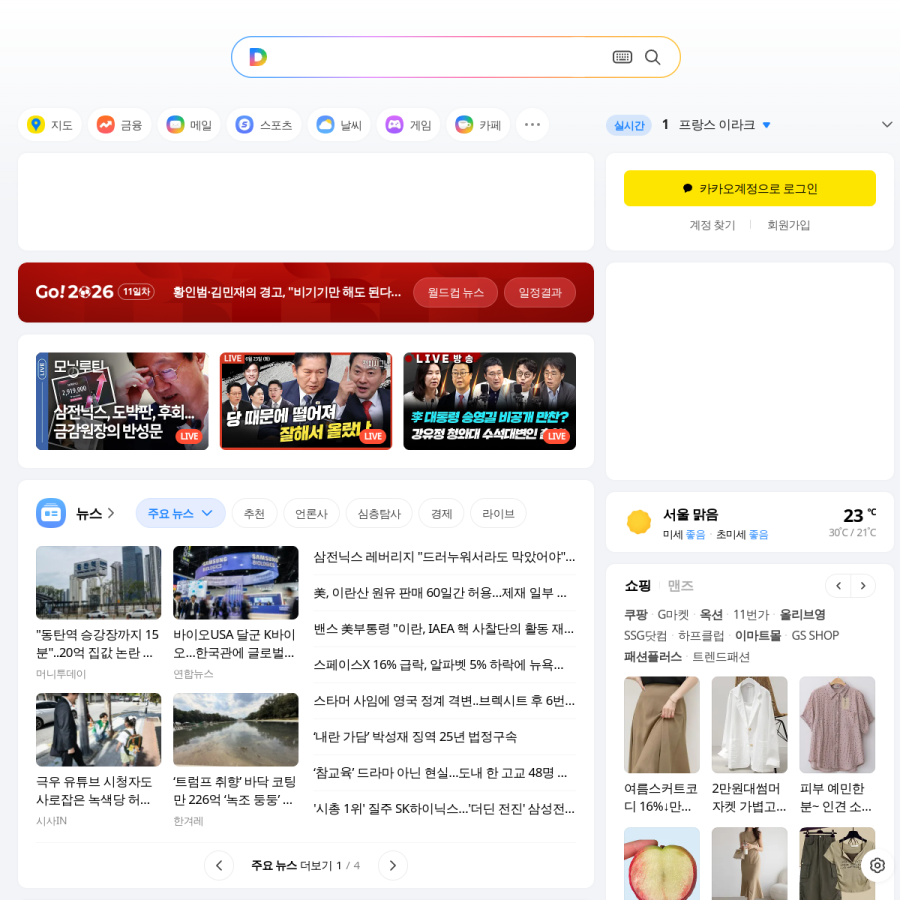This screenshot has height=900, width=900.
Task: Go to previous shopping page arrow
Action: click(839, 585)
